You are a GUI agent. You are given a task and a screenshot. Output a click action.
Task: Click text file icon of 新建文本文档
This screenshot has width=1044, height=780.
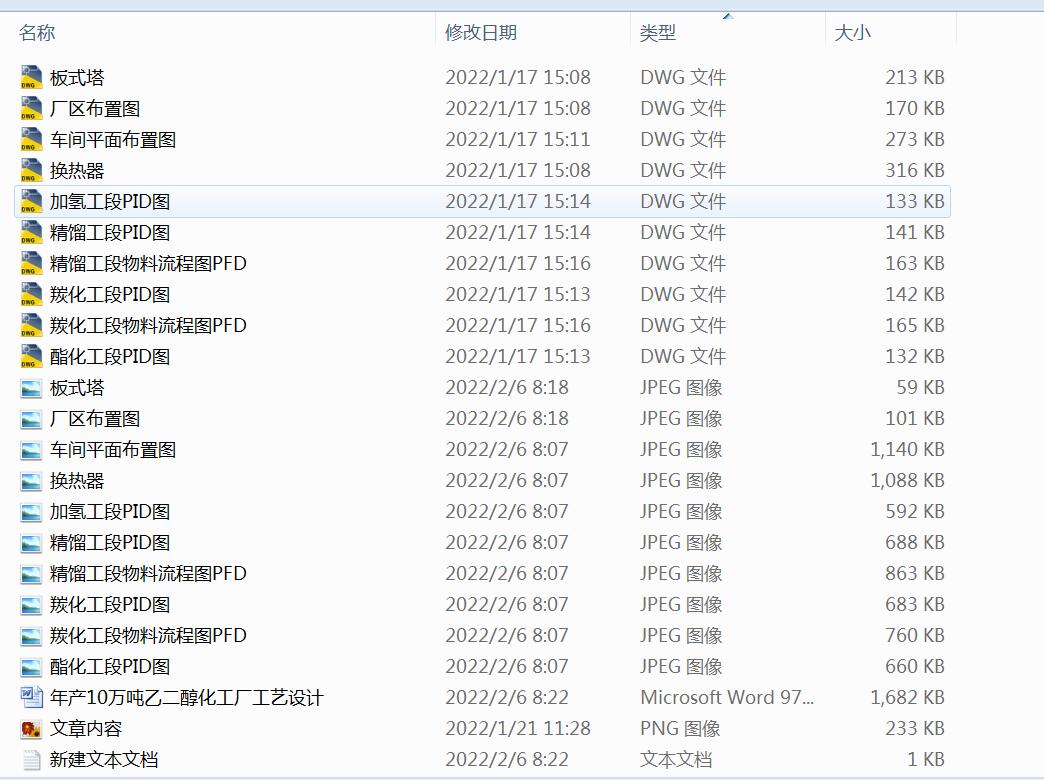coord(31,759)
